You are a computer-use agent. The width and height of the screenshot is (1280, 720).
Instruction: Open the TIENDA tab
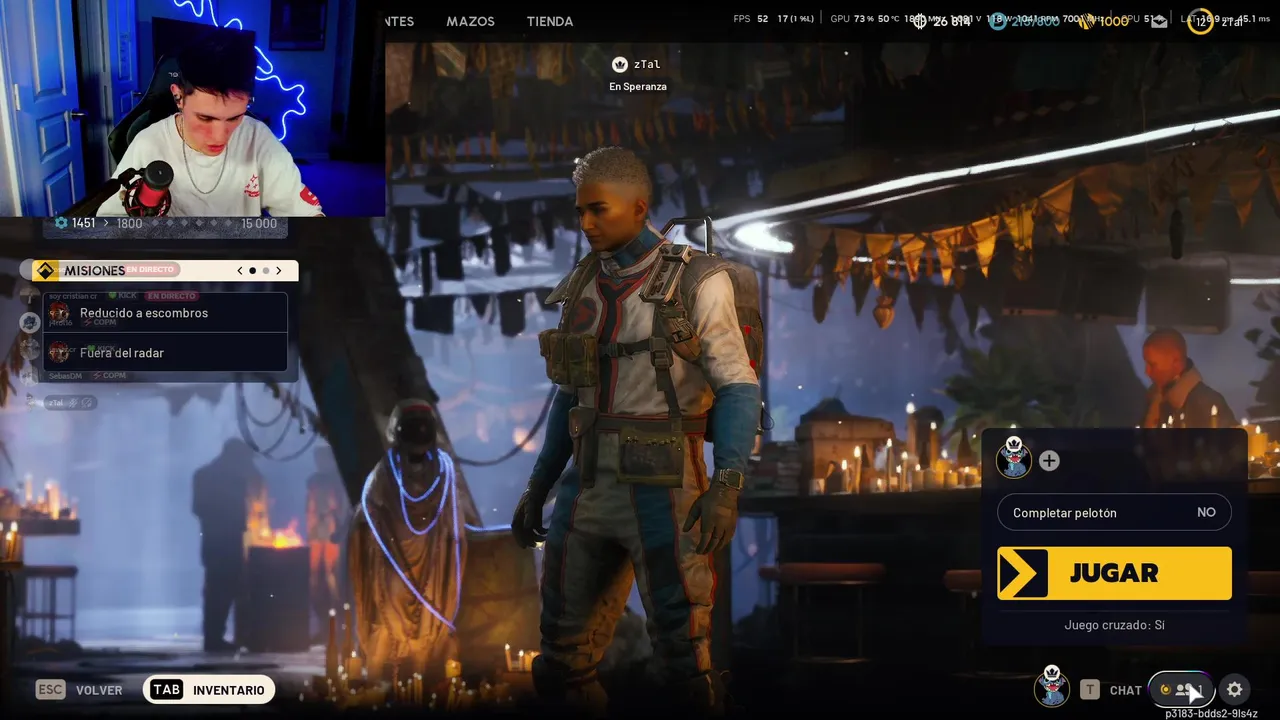pyautogui.click(x=550, y=21)
